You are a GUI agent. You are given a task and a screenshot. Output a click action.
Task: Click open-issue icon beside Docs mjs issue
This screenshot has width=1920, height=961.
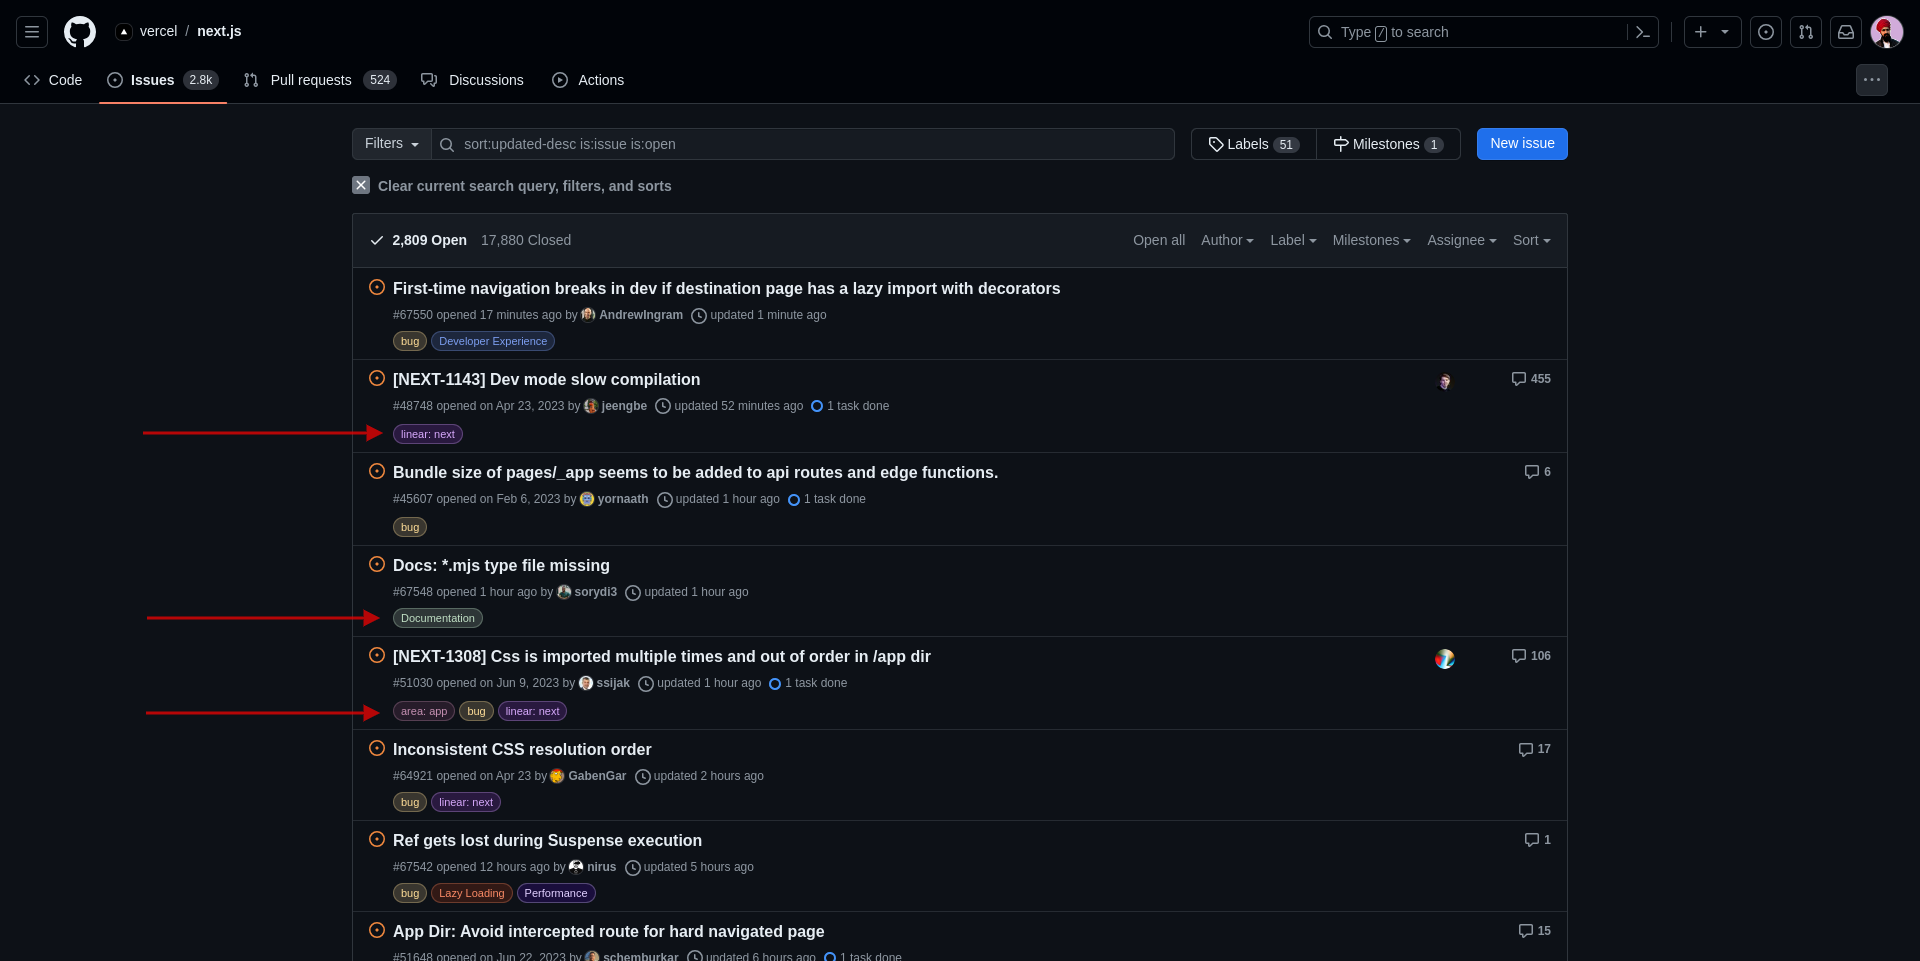(x=377, y=564)
